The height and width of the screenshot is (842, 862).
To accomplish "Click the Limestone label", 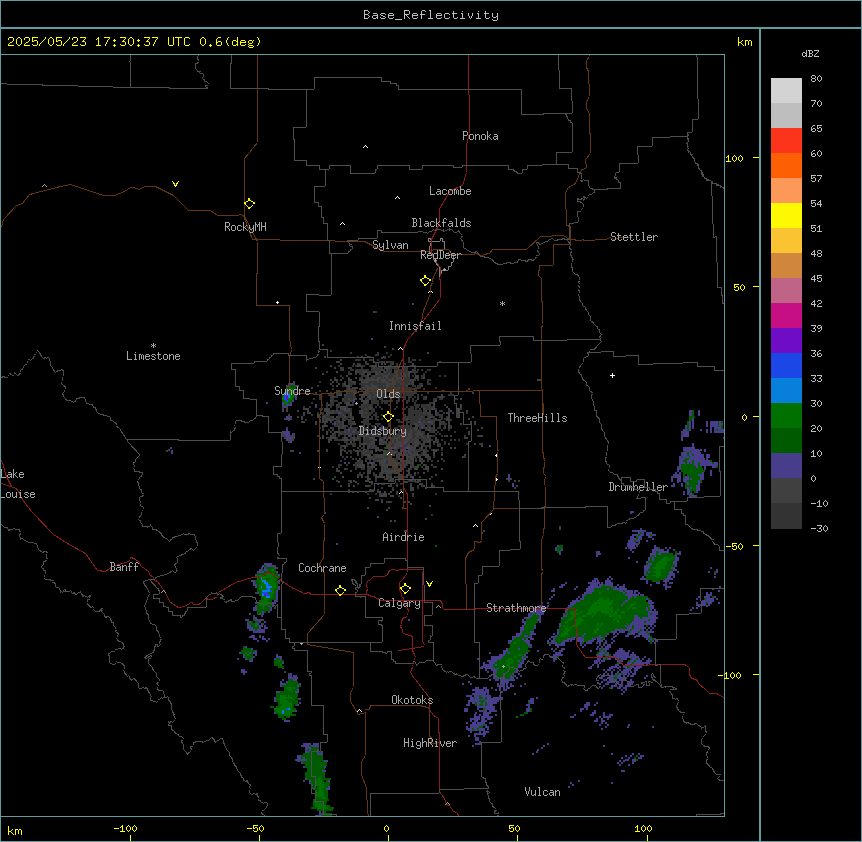I will coord(153,356).
